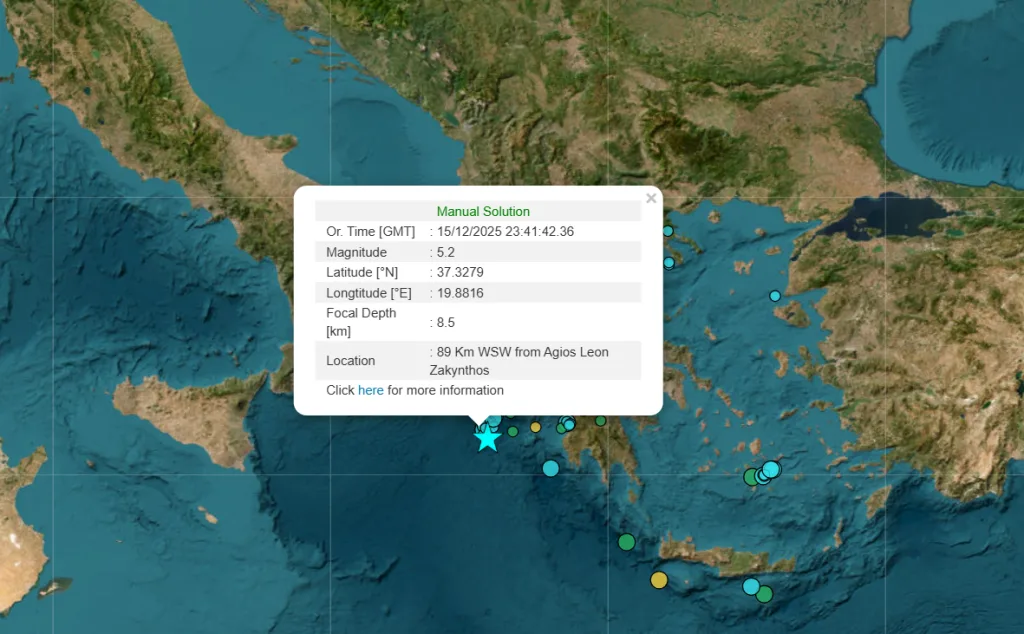Open the cyan marker near the Turkish coast
Viewport: 1024px width, 634px height.
pyautogui.click(x=775, y=296)
